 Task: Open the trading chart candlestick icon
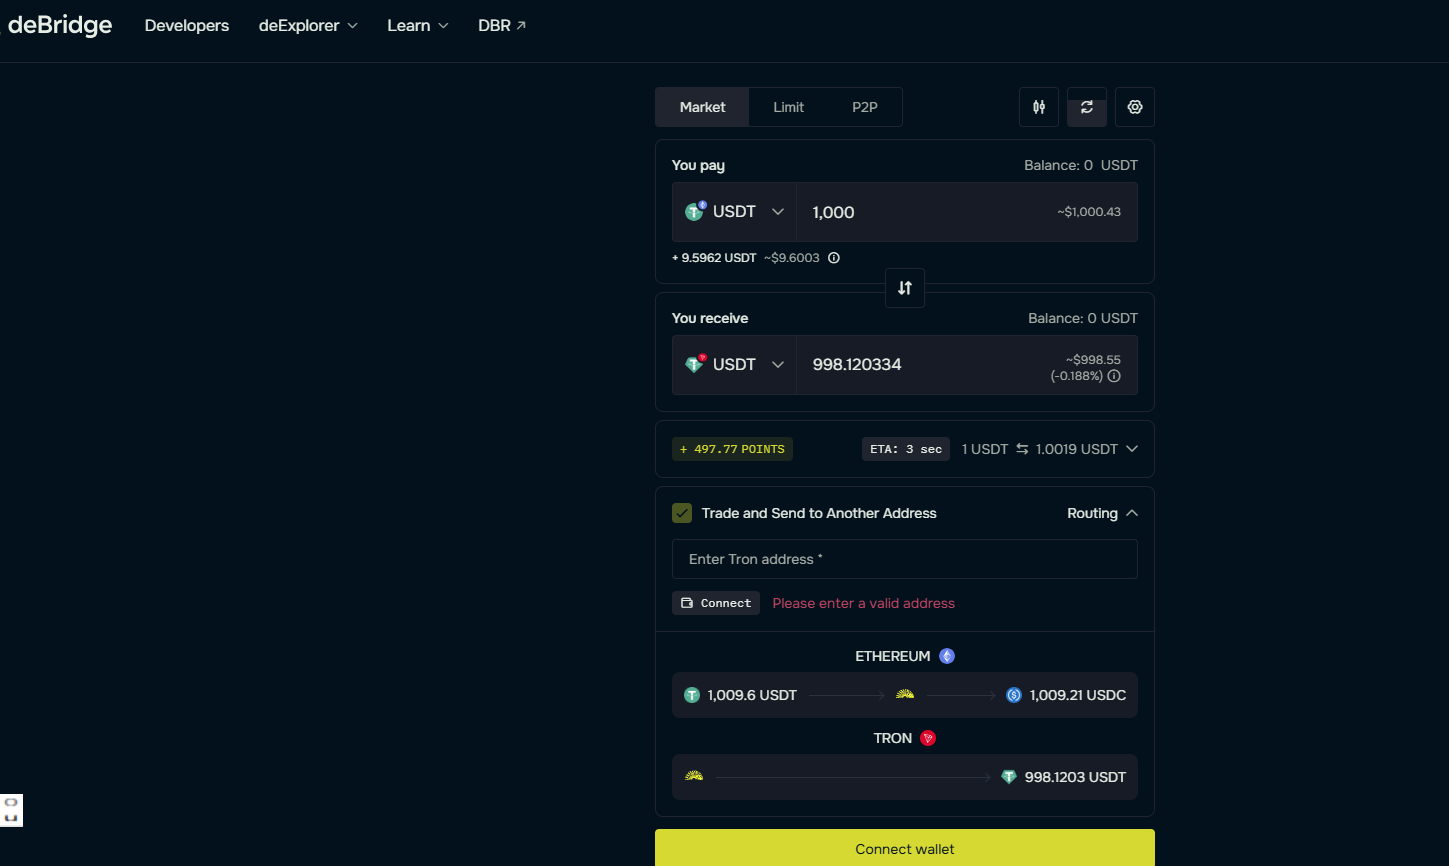(x=1039, y=107)
